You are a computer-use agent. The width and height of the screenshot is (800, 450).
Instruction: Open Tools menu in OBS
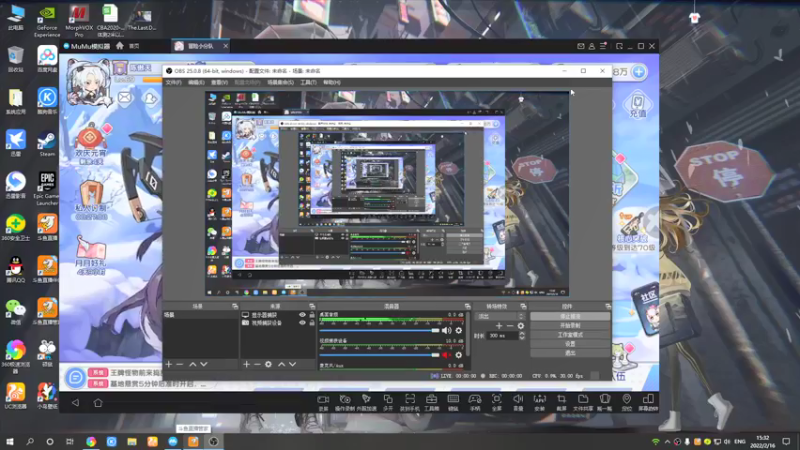pos(308,82)
